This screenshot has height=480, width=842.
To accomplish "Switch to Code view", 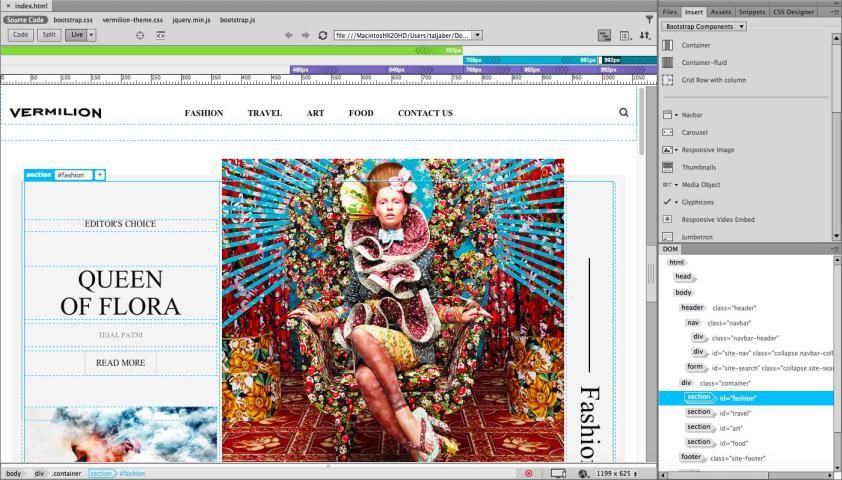I will pyautogui.click(x=20, y=35).
